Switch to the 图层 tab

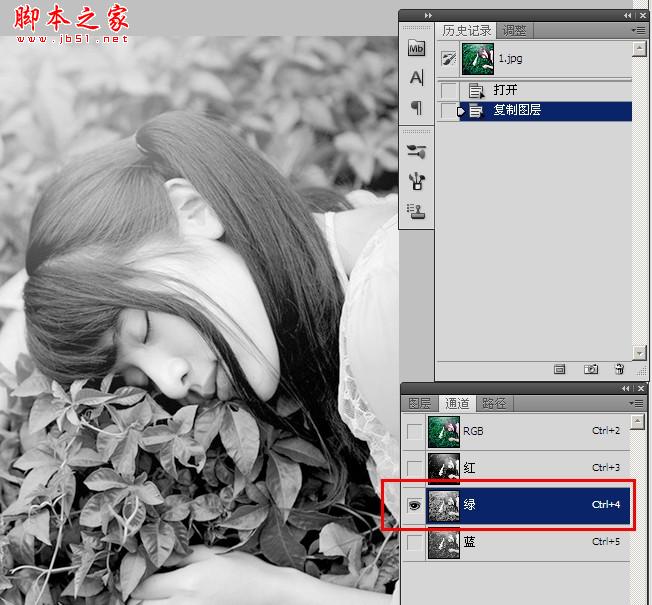[x=420, y=403]
